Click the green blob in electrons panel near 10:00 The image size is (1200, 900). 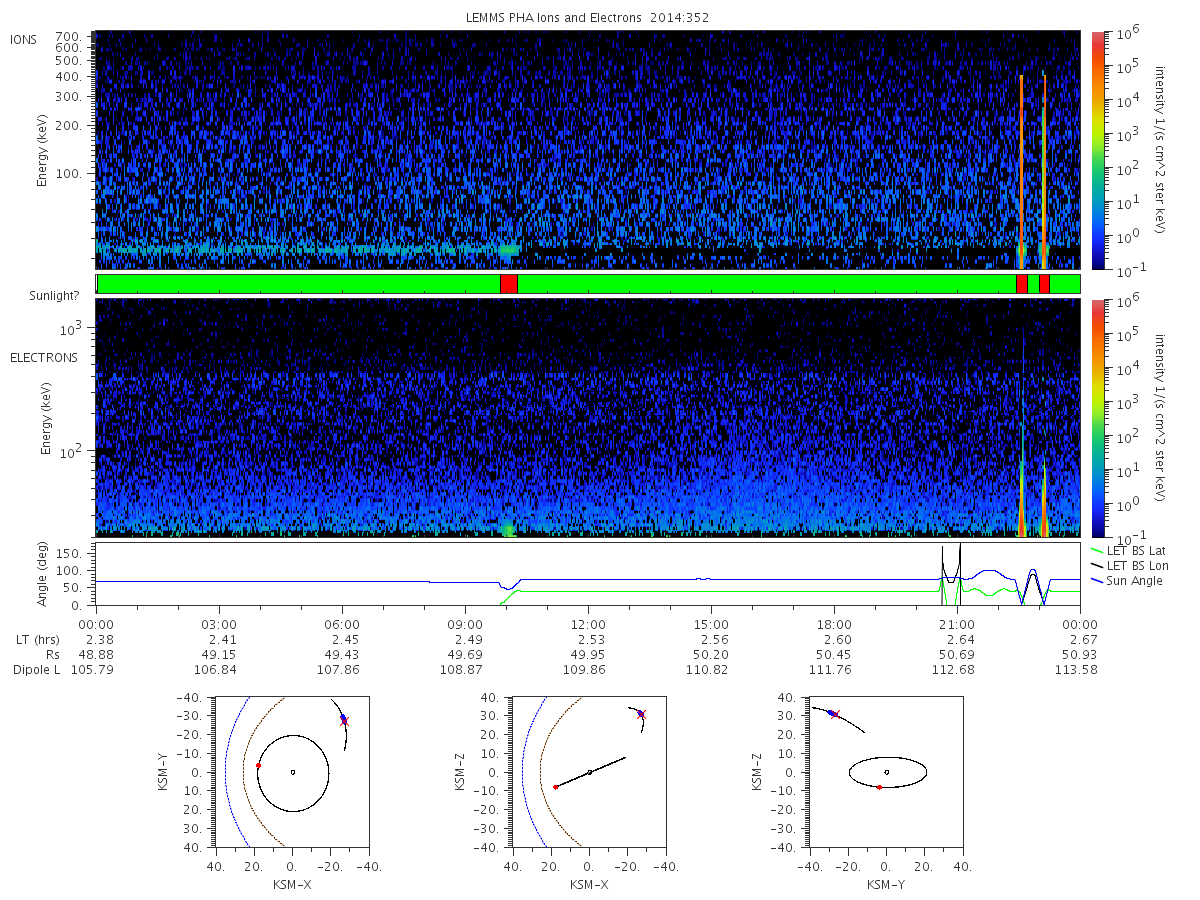(x=509, y=529)
